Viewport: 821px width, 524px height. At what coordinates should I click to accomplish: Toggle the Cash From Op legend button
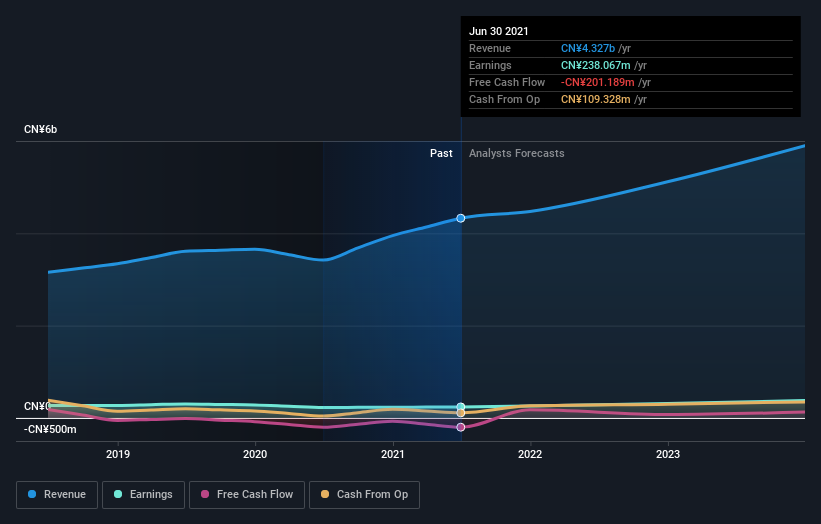[x=364, y=495]
